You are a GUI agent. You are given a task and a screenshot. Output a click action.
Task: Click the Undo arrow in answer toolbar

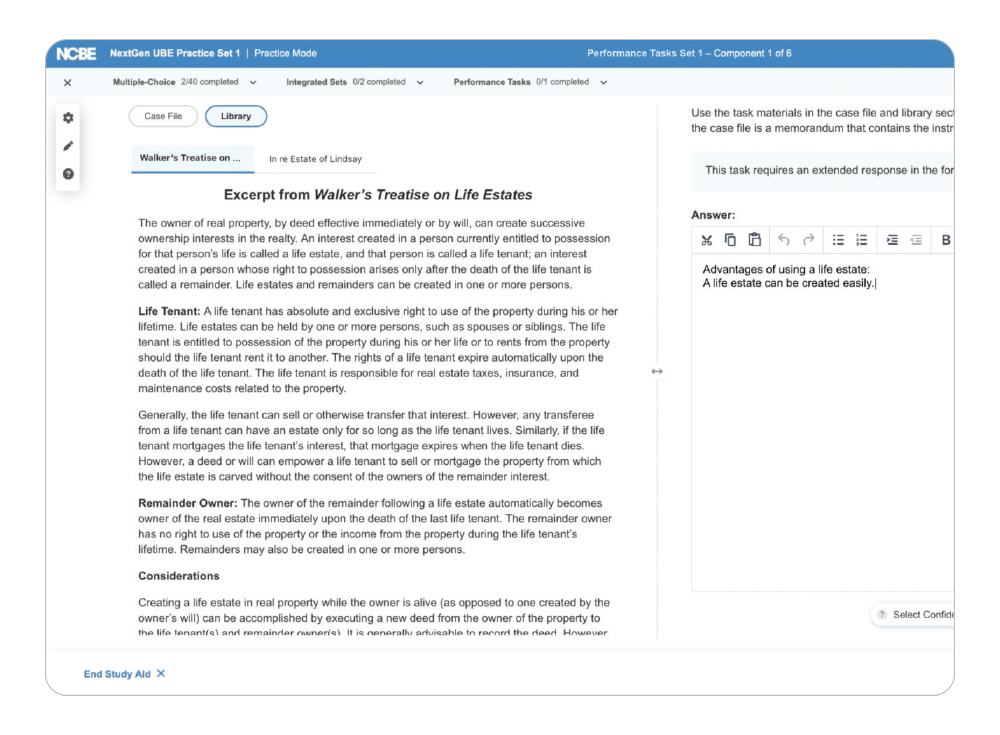pos(784,240)
